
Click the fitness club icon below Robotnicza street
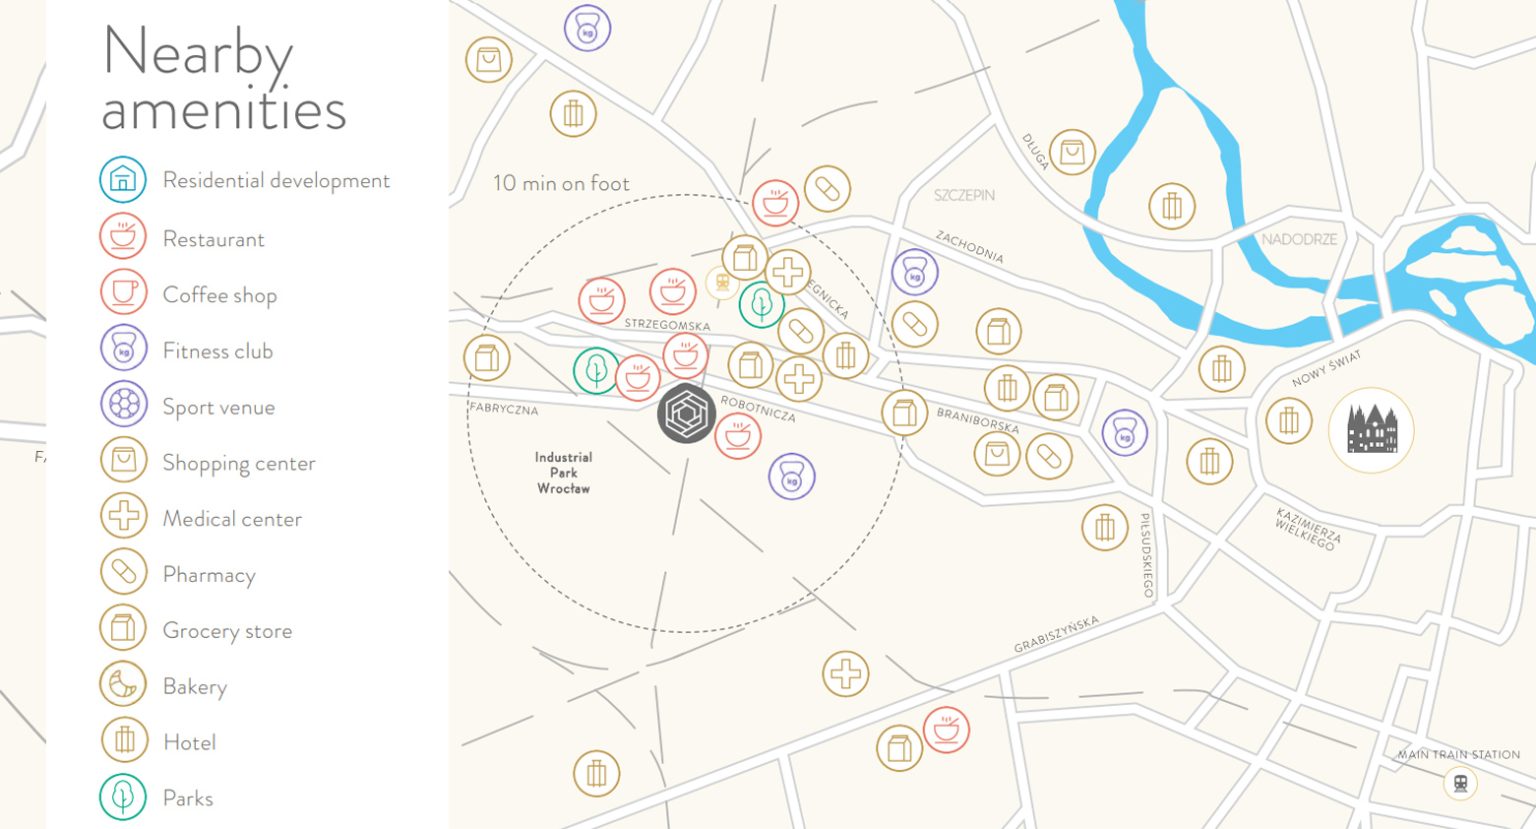pyautogui.click(x=792, y=476)
